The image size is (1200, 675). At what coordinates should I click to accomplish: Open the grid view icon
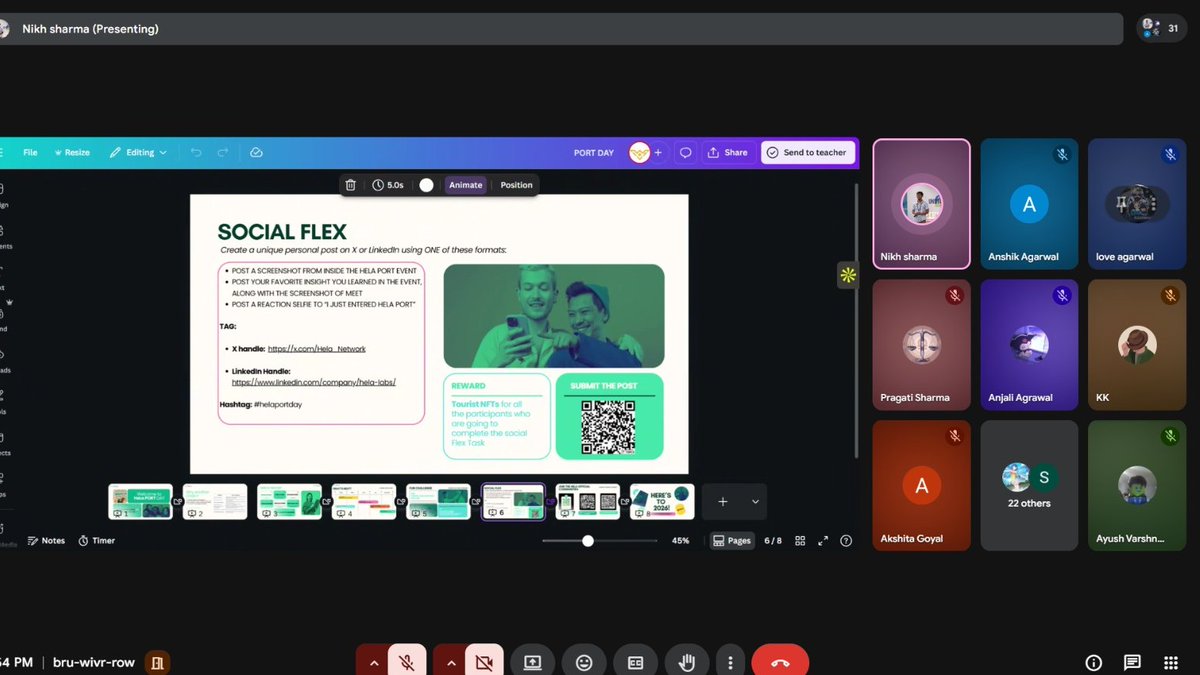point(800,540)
